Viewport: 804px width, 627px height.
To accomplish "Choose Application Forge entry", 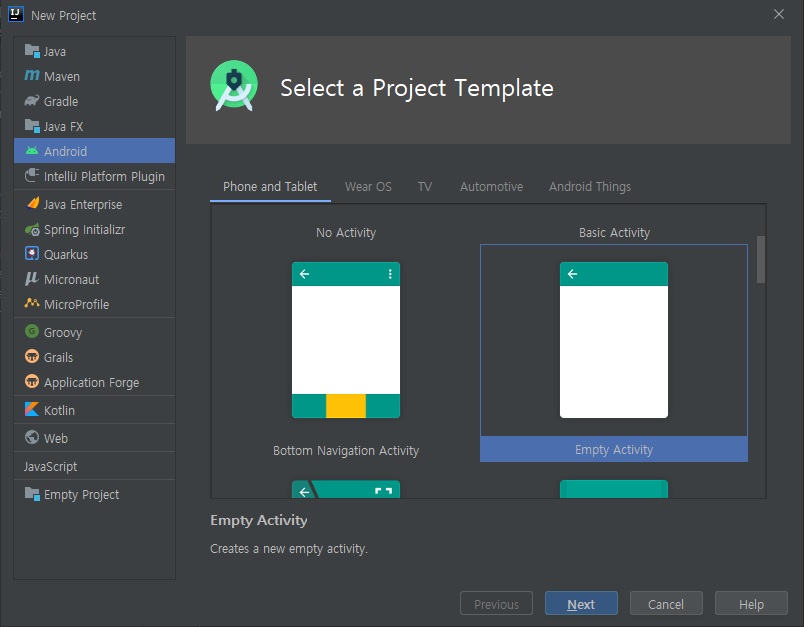I will 94,382.
